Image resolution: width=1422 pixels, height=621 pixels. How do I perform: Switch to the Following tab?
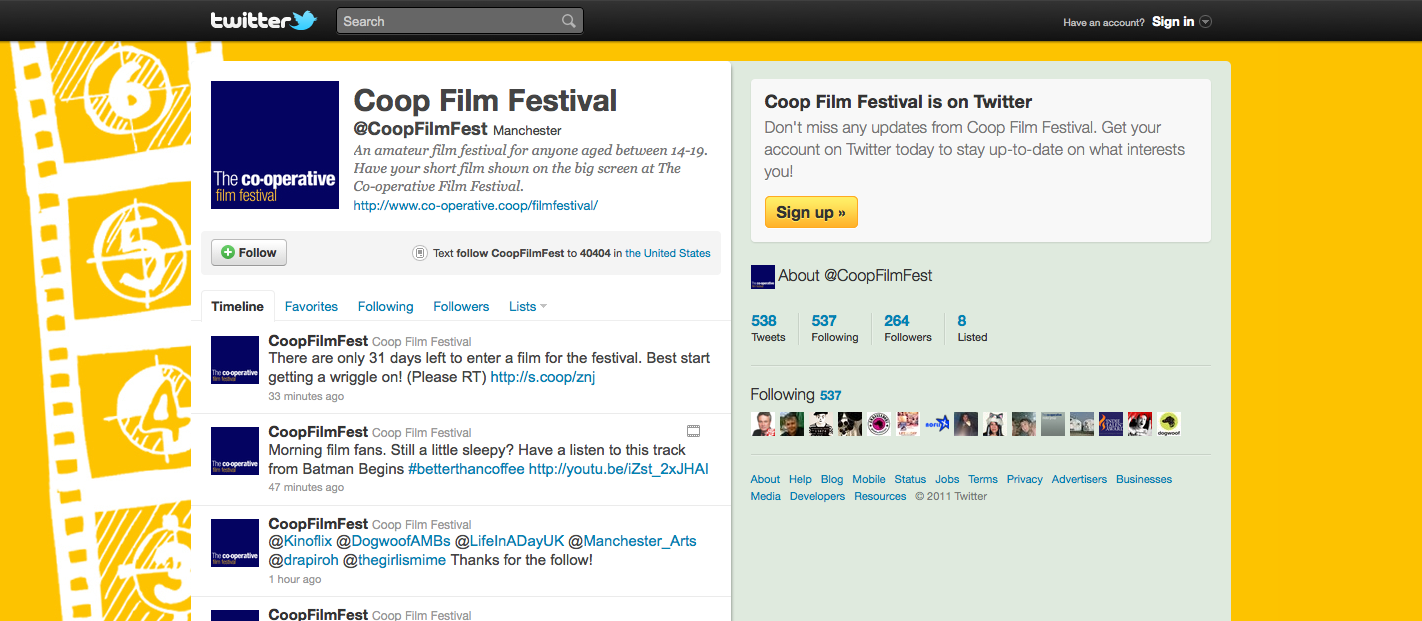coord(385,307)
